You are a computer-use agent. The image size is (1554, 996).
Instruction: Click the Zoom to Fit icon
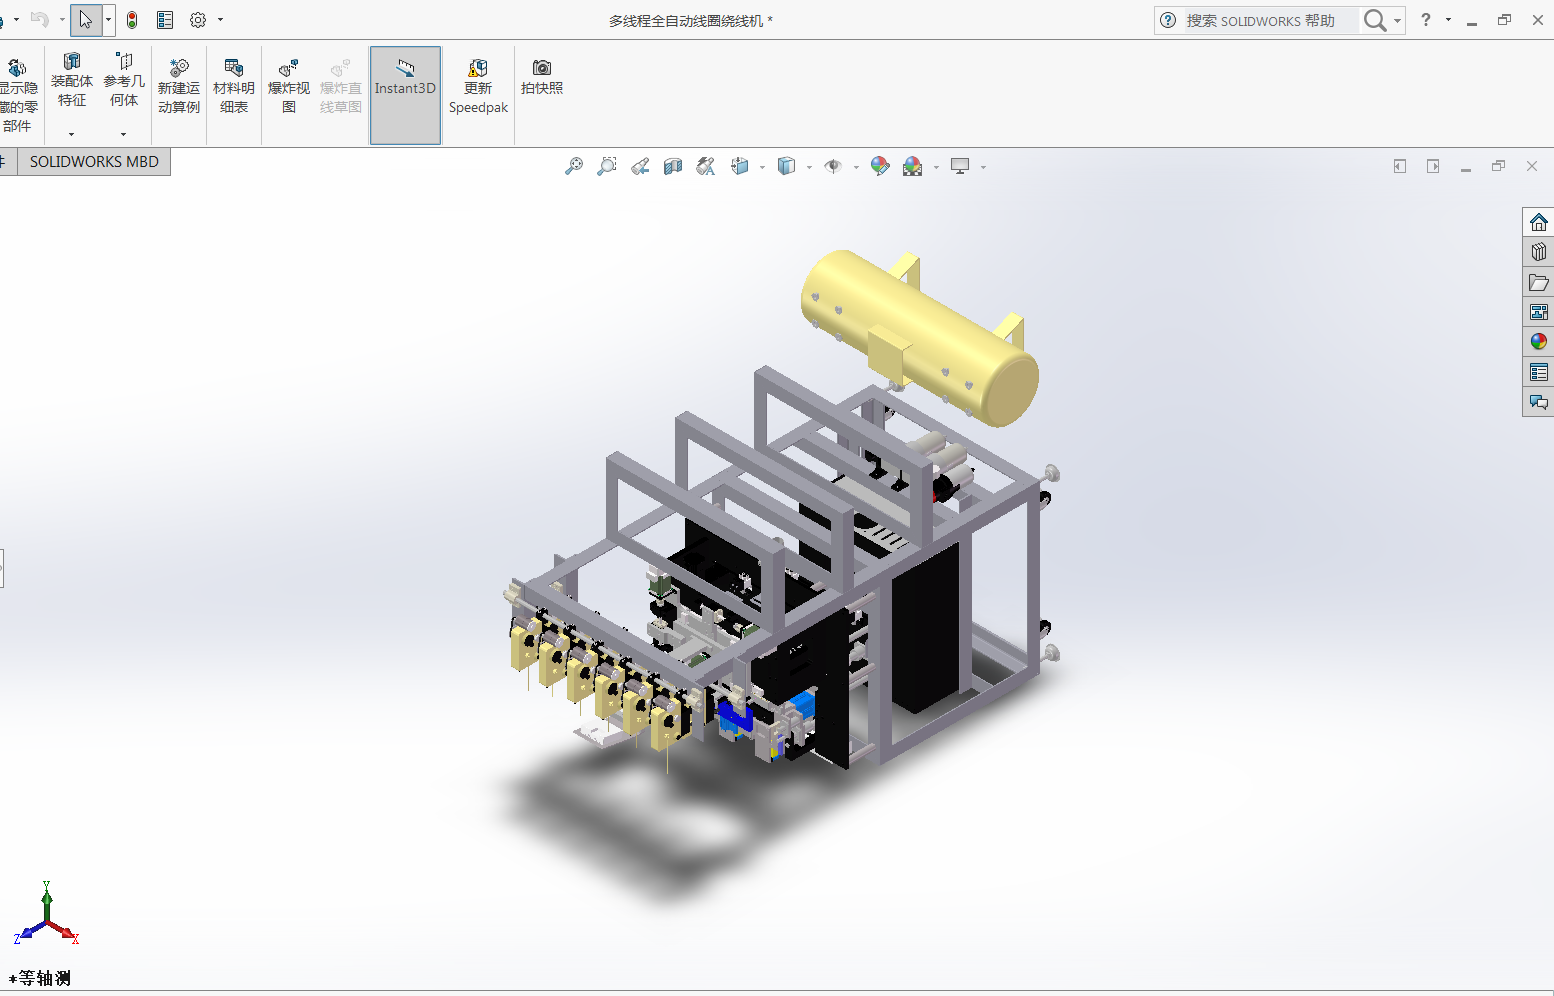[x=574, y=166]
